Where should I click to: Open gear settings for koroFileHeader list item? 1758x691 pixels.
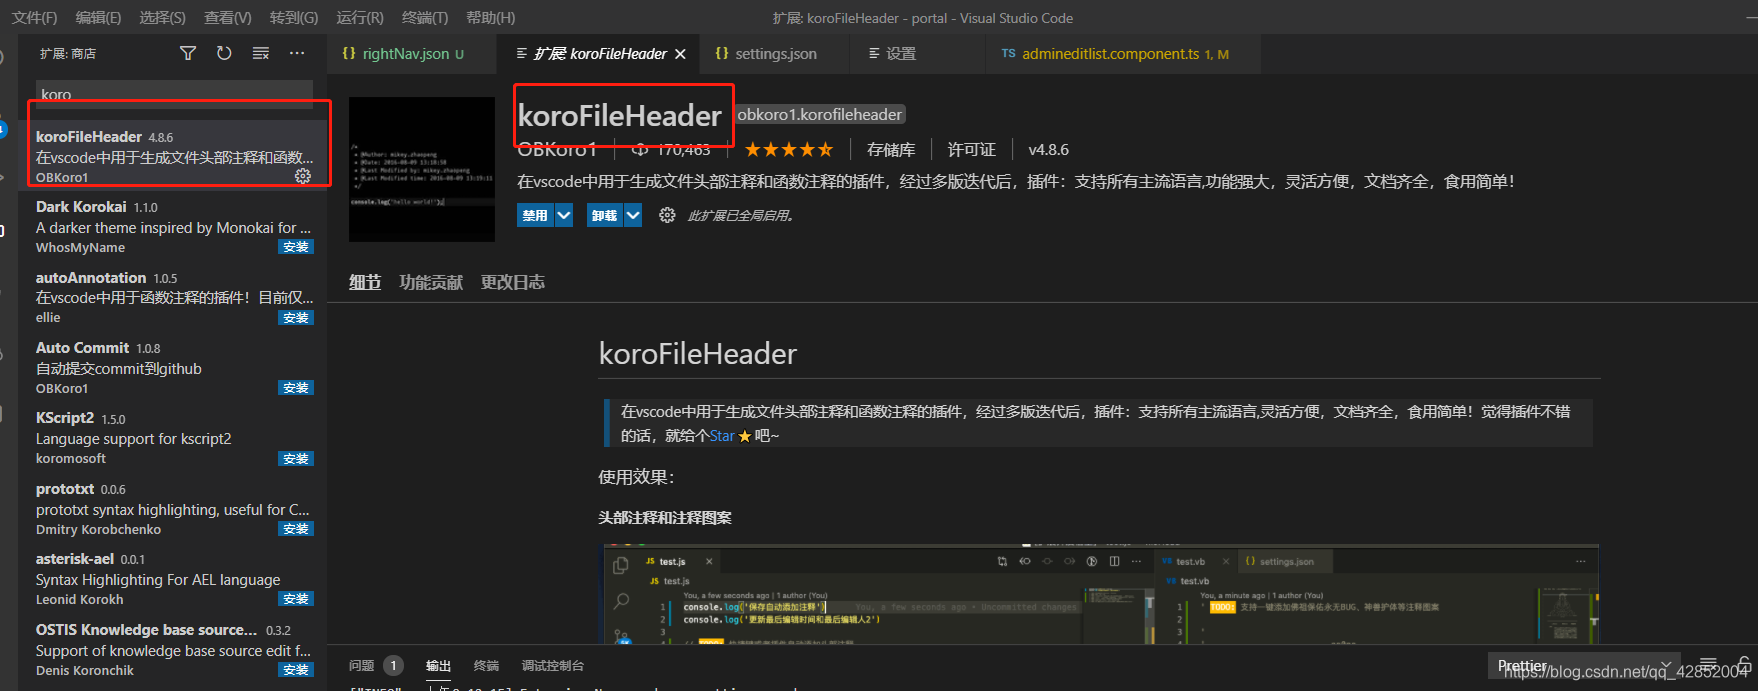[x=303, y=176]
